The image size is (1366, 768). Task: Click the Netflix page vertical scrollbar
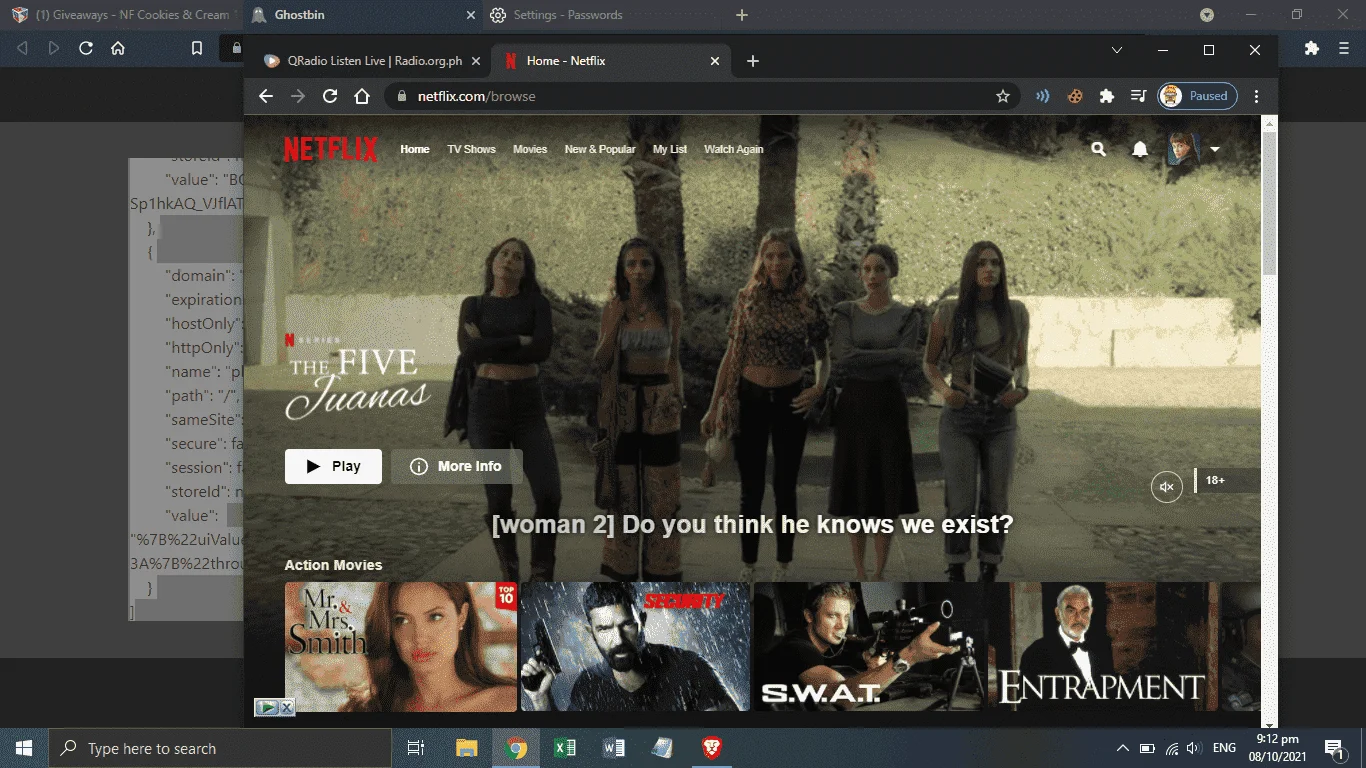click(x=1269, y=204)
